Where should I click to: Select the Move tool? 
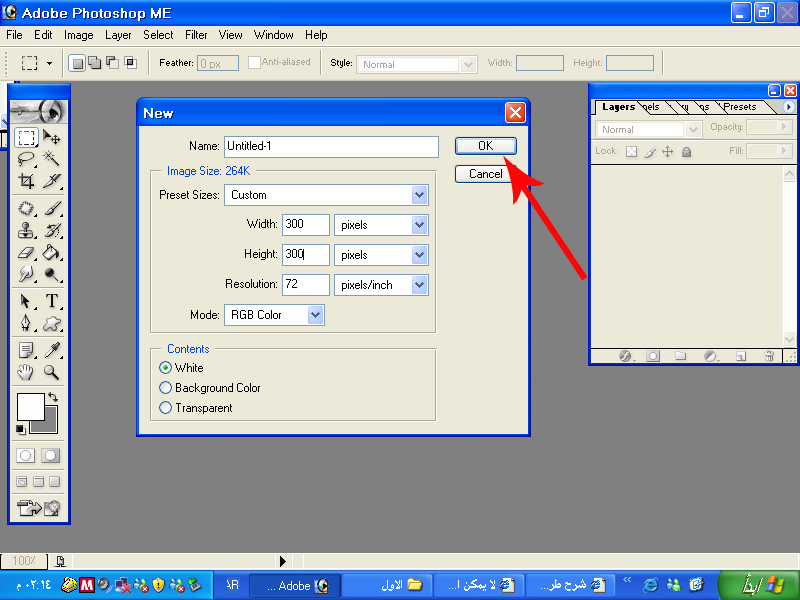point(52,137)
